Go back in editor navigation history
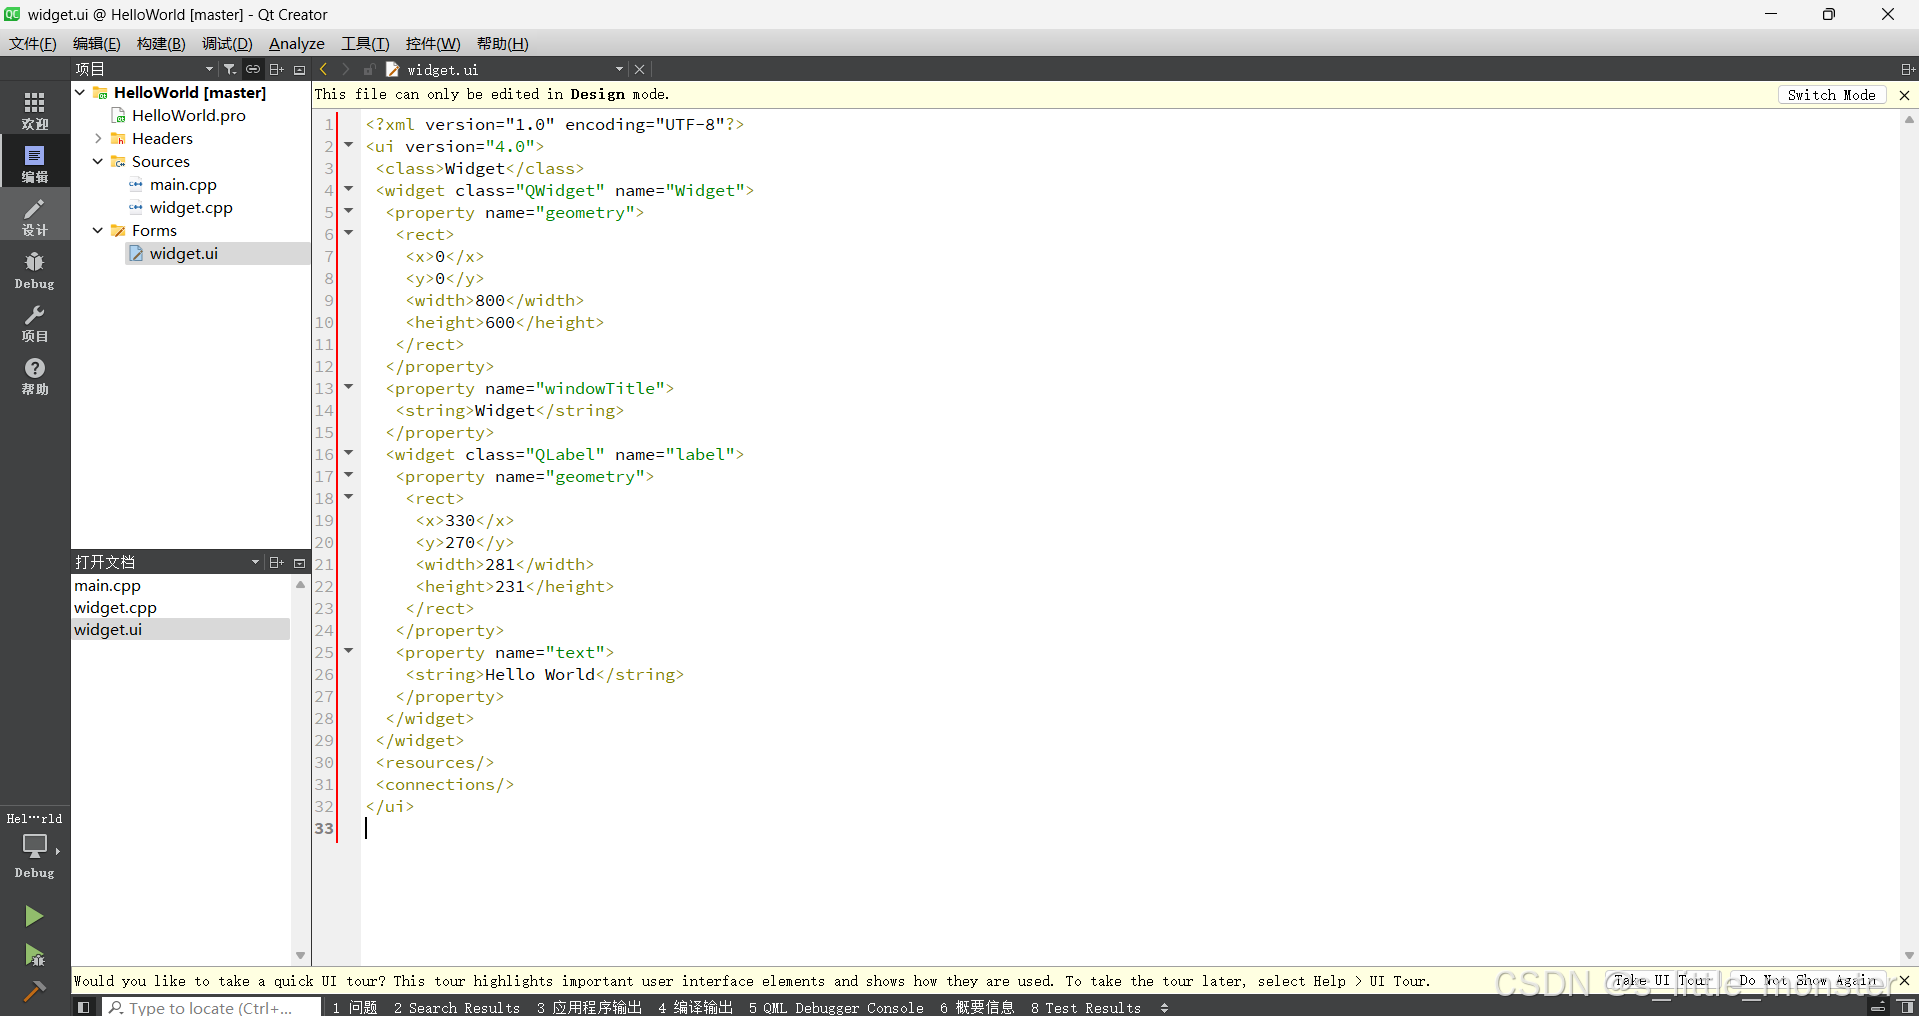 (323, 69)
